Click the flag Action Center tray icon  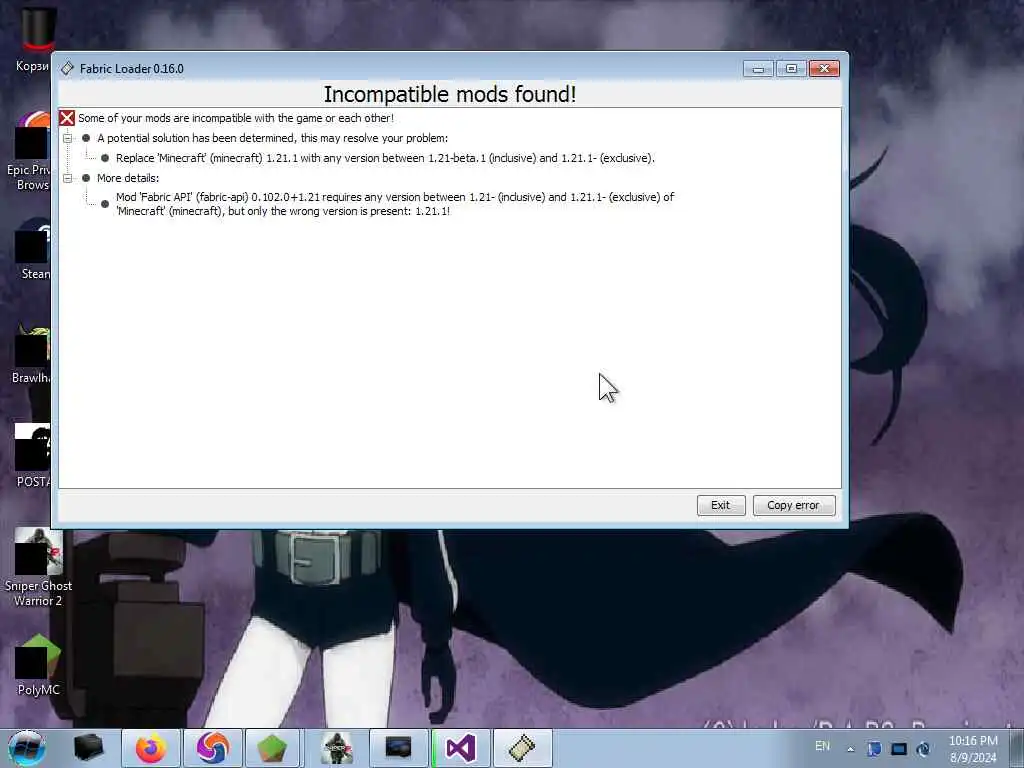874,749
